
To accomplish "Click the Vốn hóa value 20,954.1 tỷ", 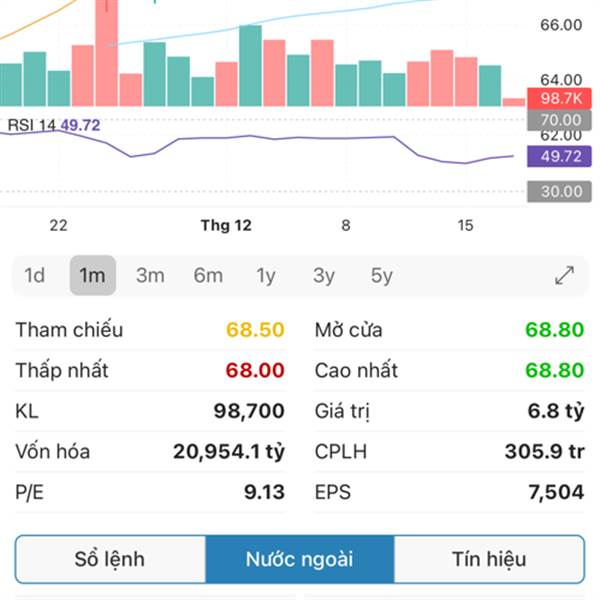I will (x=229, y=452).
